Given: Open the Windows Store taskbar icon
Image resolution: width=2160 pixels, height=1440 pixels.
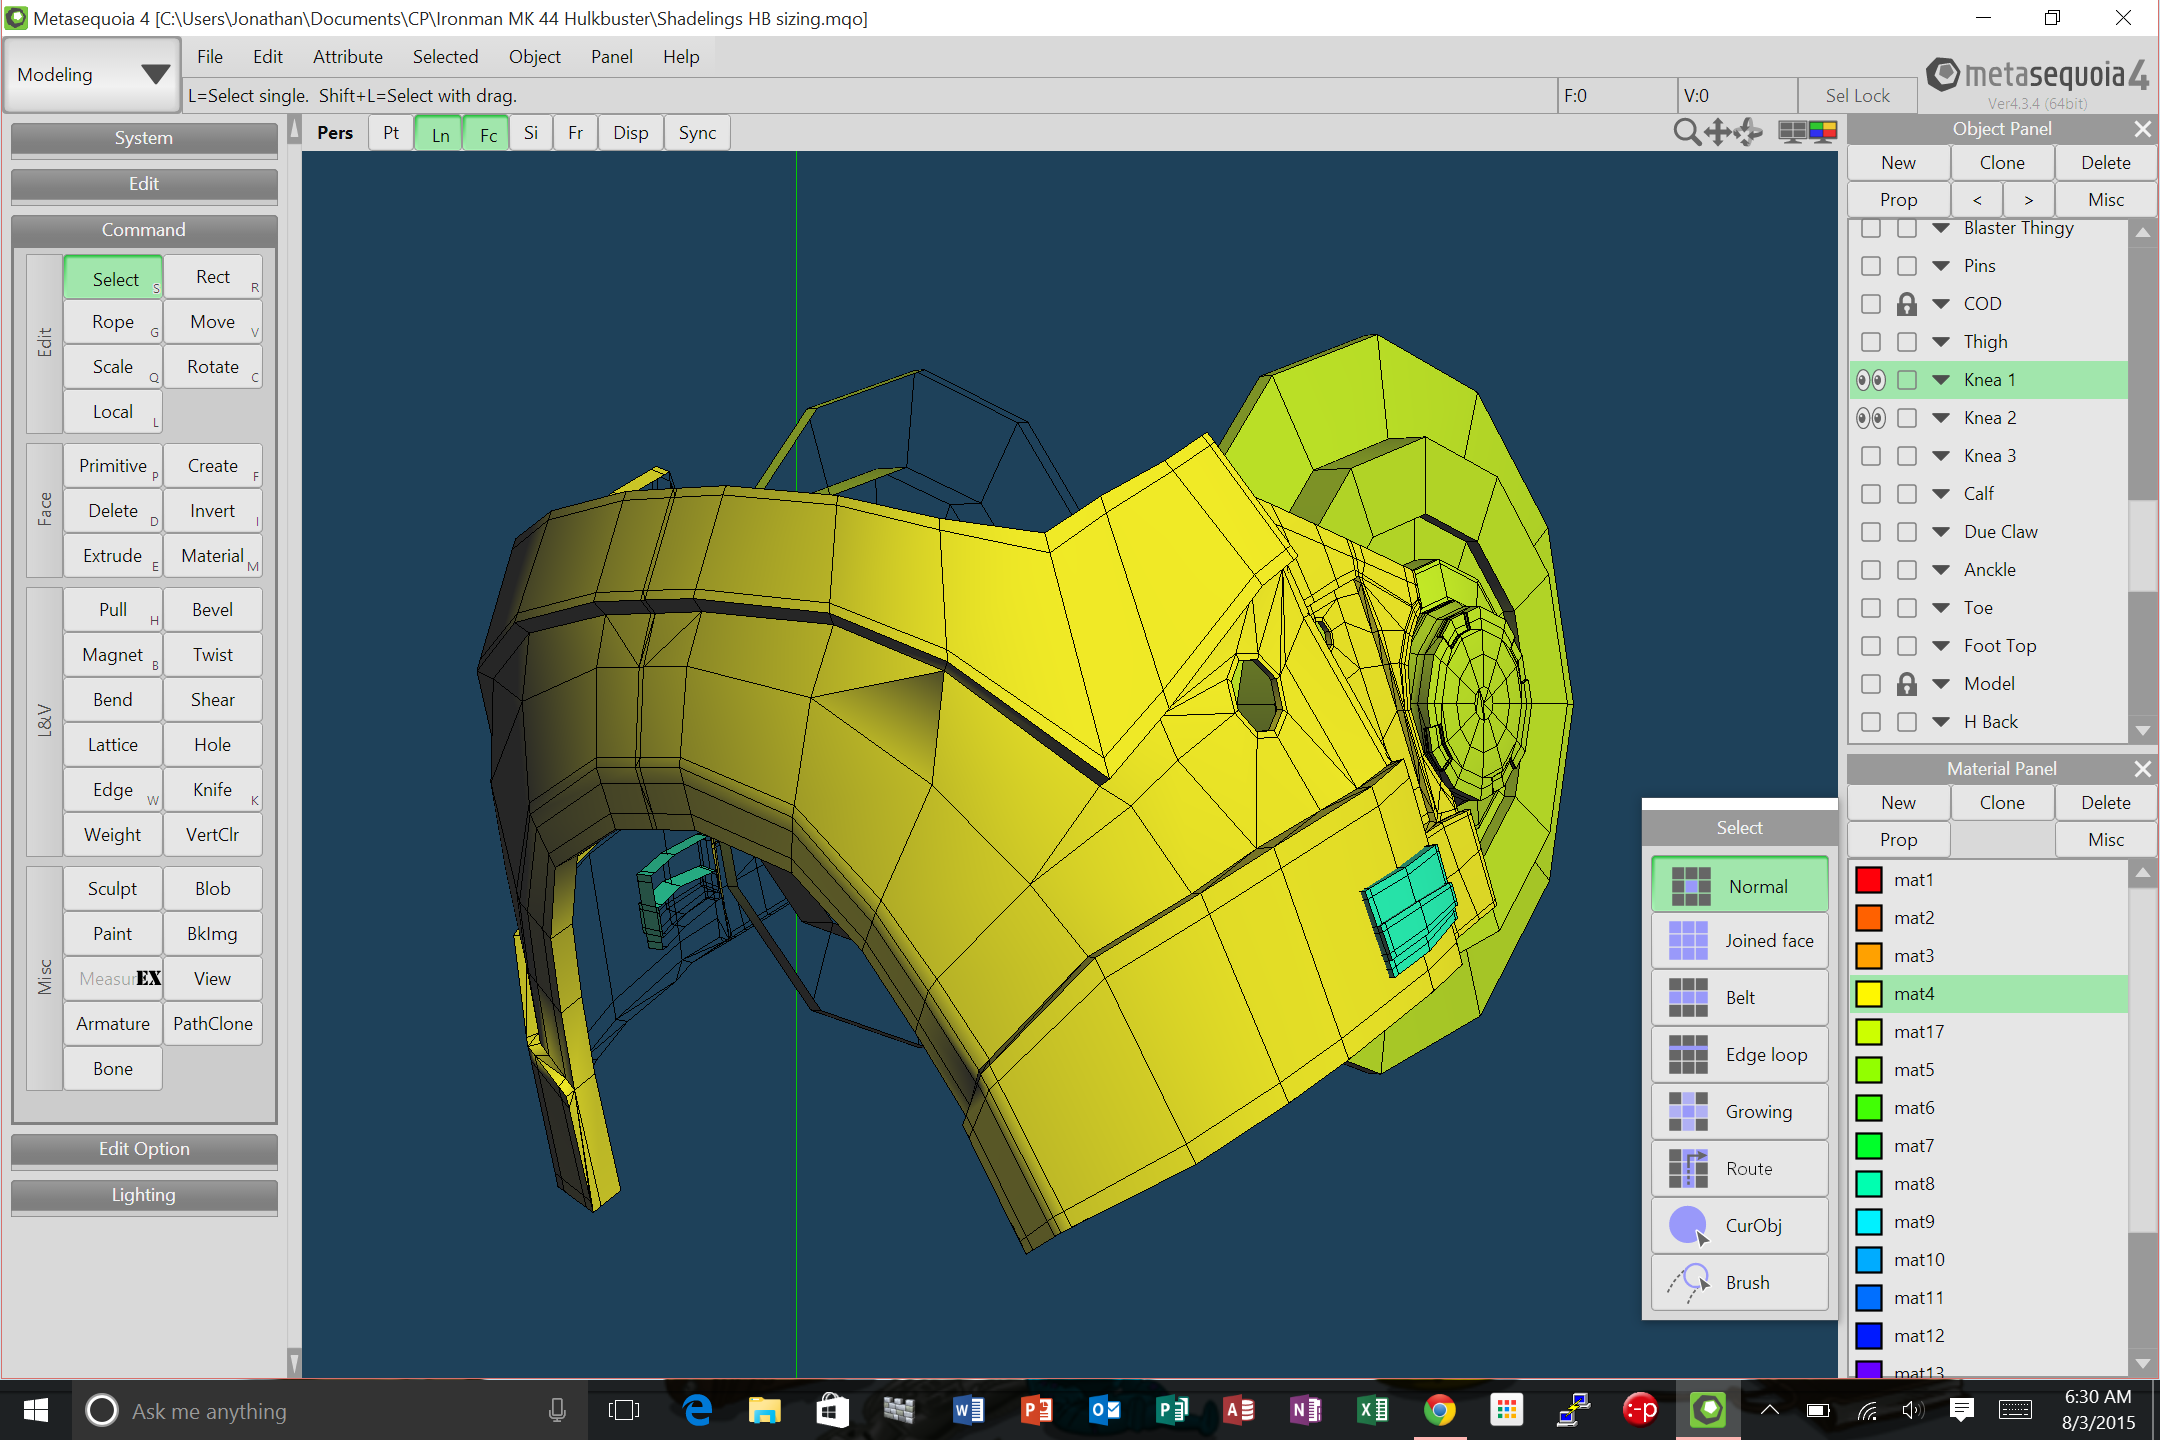Looking at the screenshot, I should (x=832, y=1410).
